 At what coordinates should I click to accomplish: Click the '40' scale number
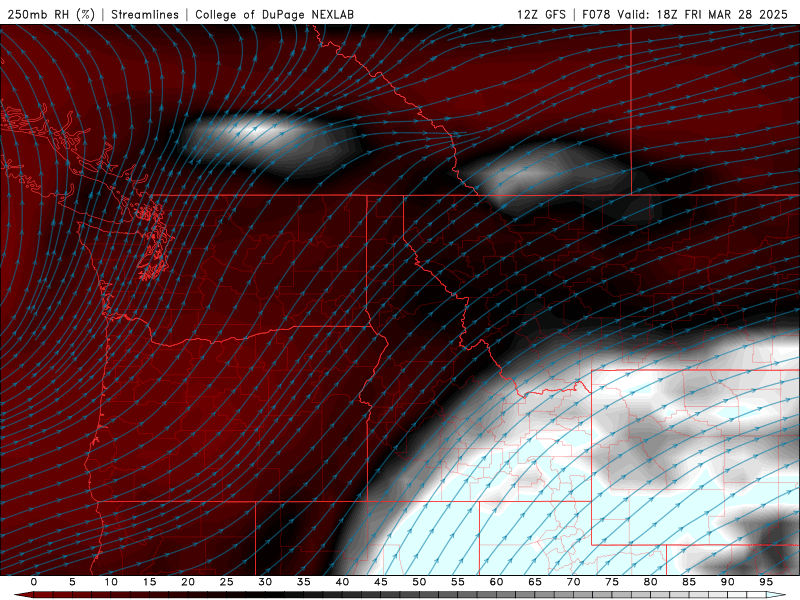pyautogui.click(x=342, y=582)
